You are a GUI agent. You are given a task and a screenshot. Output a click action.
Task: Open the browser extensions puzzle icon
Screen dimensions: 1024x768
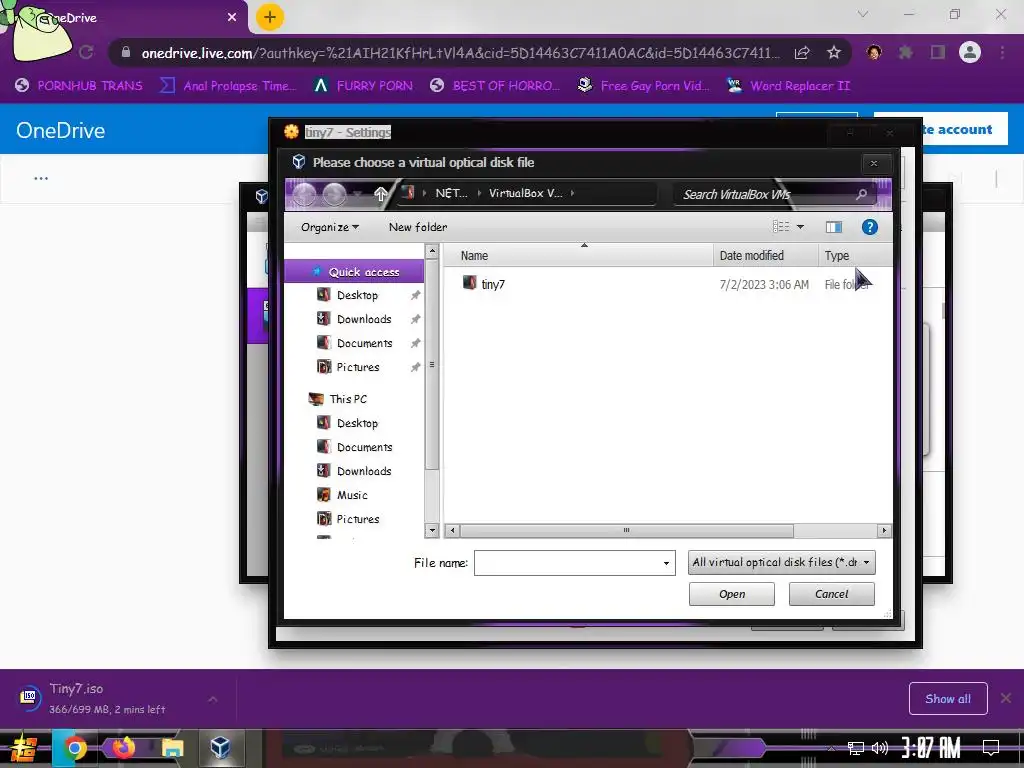(x=906, y=52)
